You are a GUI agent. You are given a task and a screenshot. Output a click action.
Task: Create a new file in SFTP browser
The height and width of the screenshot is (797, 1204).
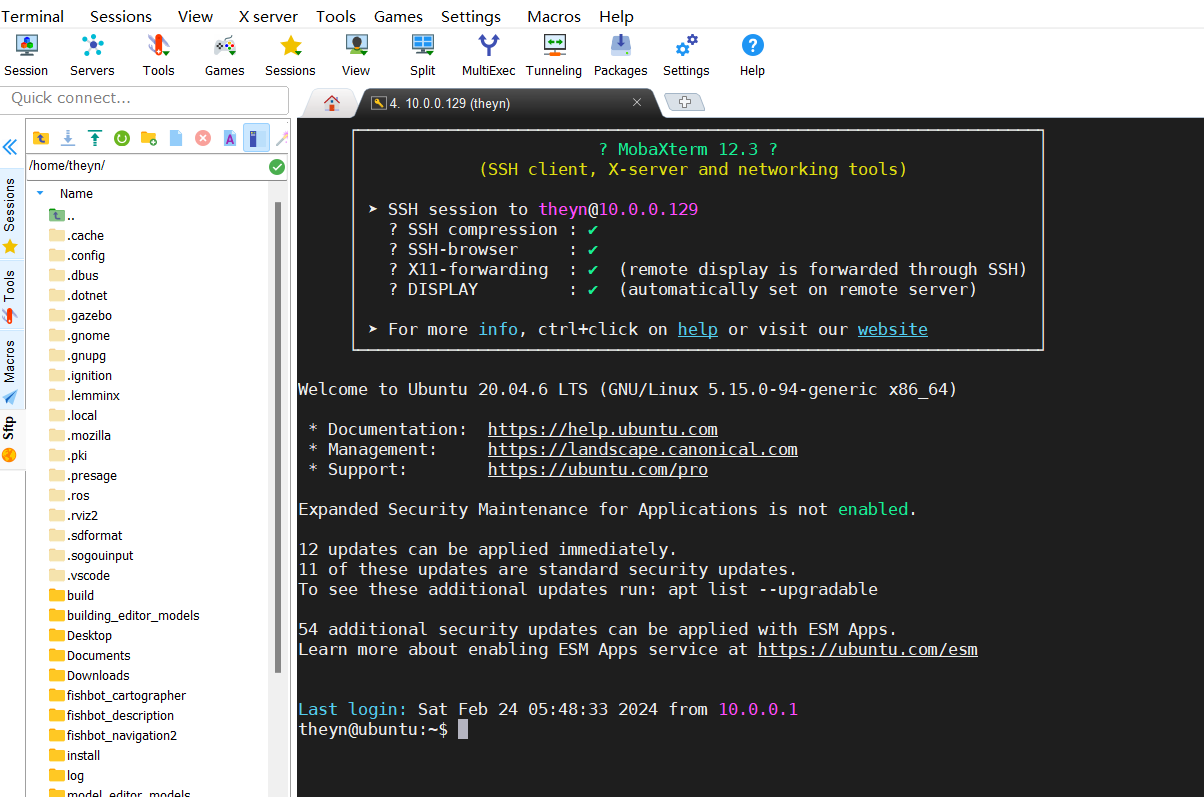176,138
